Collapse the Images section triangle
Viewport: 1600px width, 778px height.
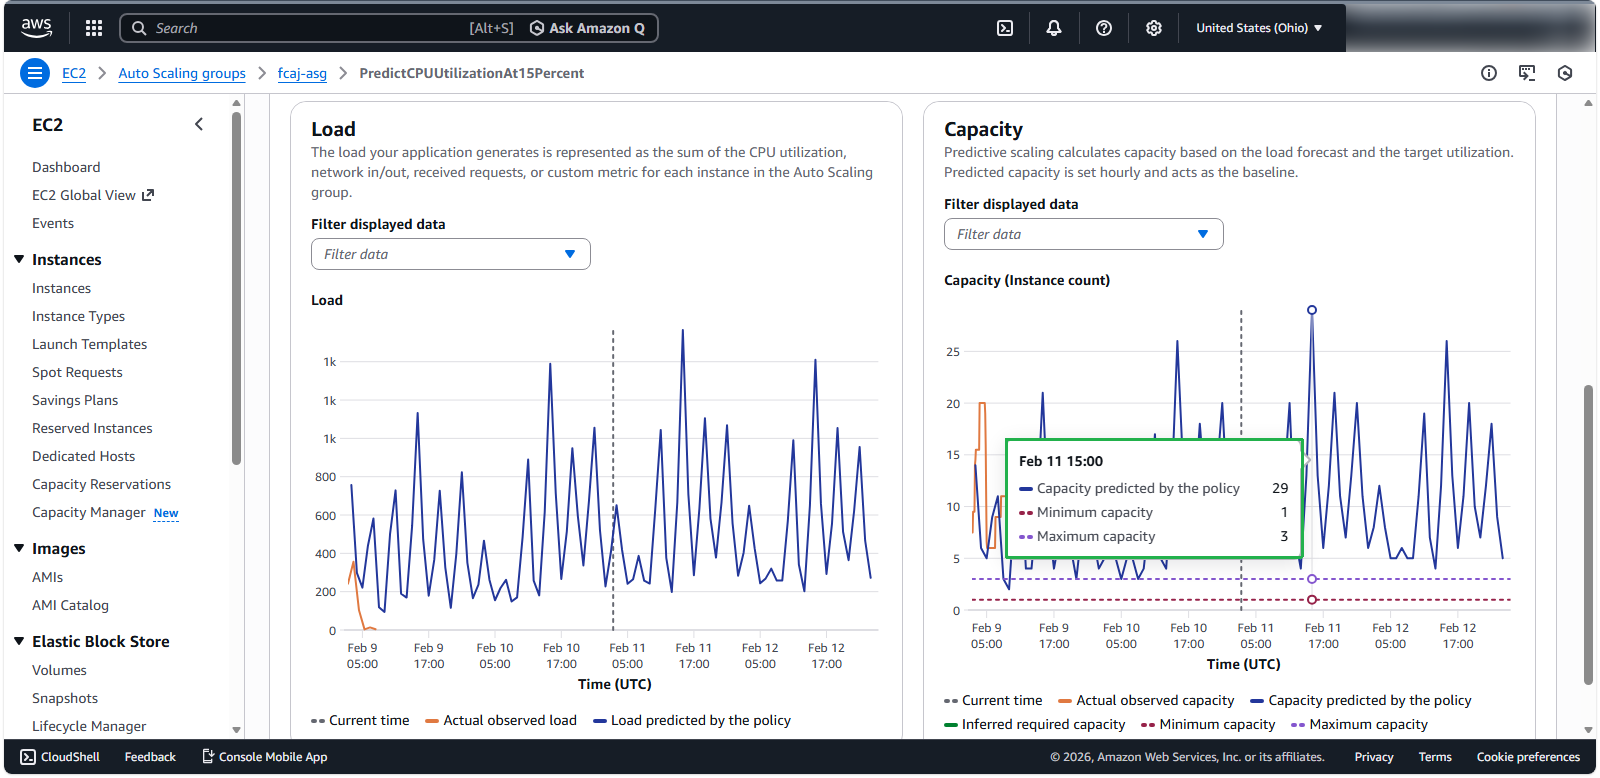pyautogui.click(x=19, y=548)
